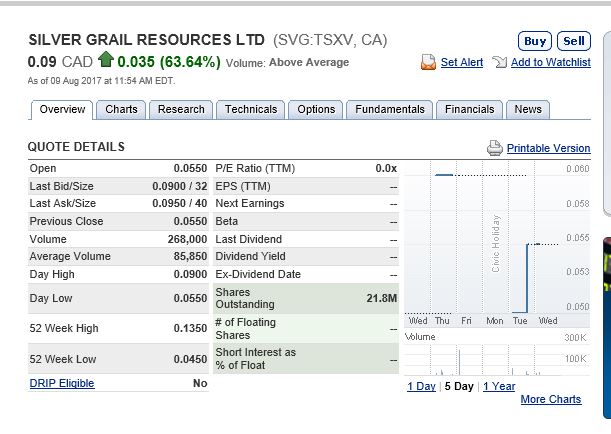This screenshot has width=611, height=434.
Task: Go to the Options tab
Action: tap(316, 109)
